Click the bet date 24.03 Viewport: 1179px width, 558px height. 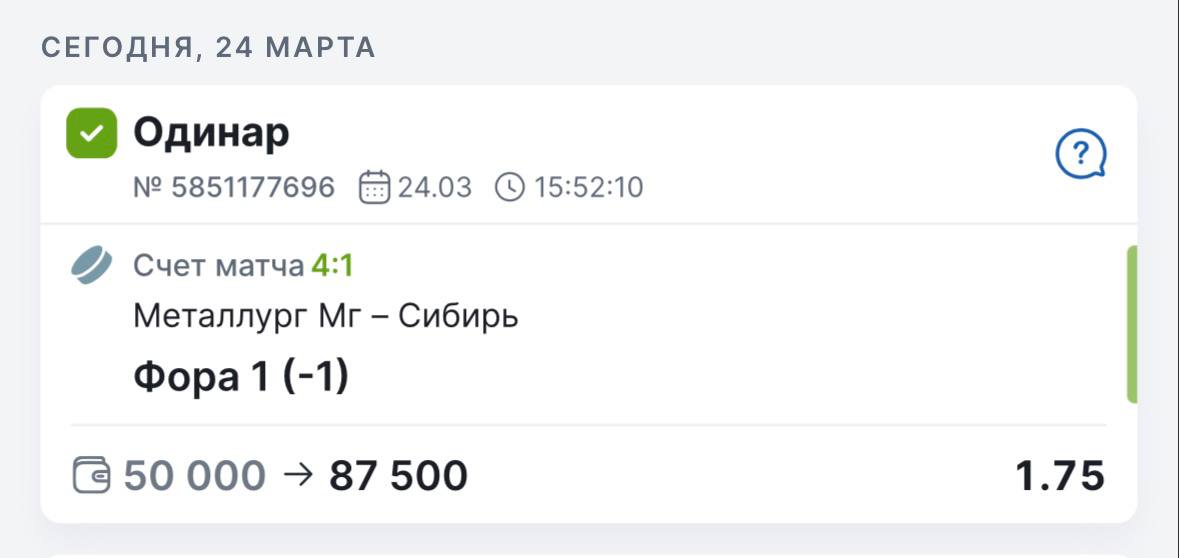click(435, 187)
